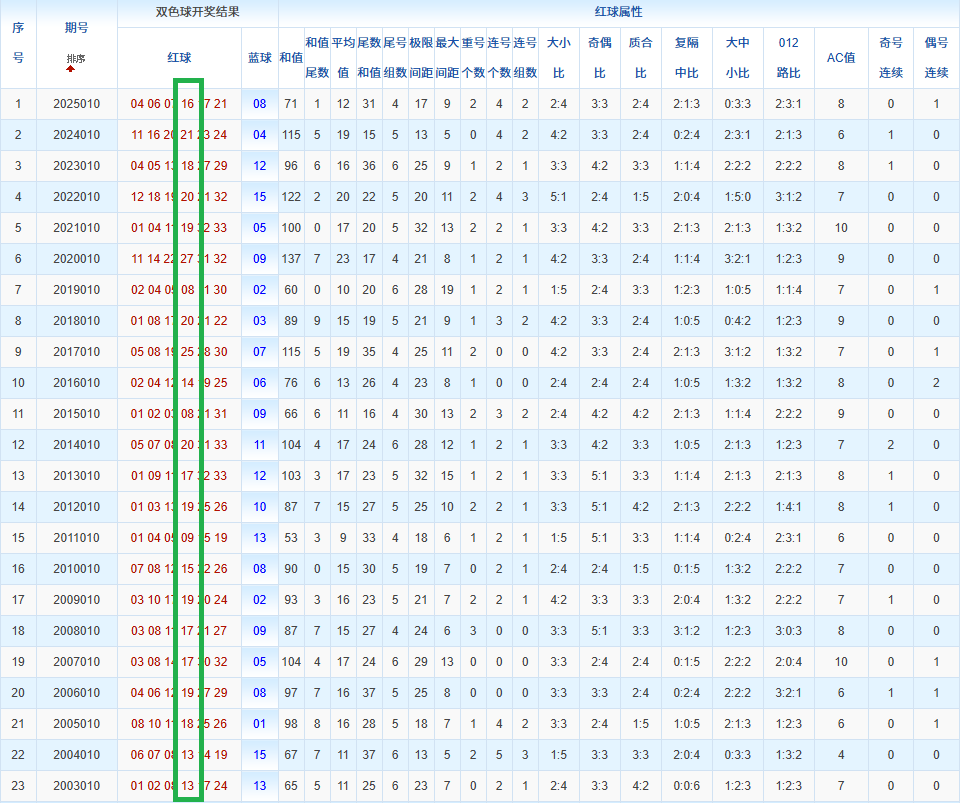
Task: Click the 和值 column header
Action: click(x=291, y=58)
